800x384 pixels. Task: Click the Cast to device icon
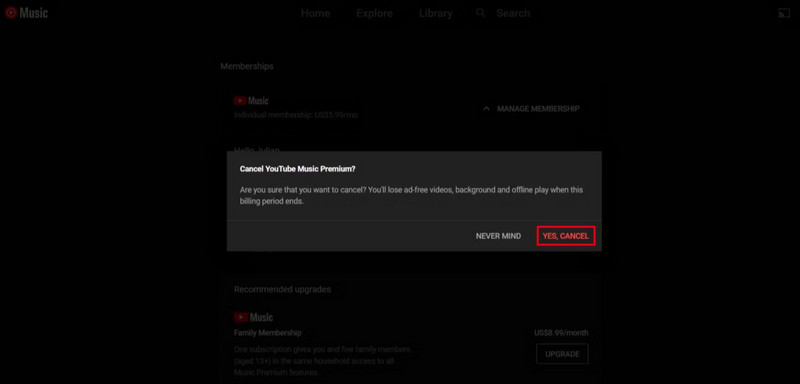coord(784,13)
